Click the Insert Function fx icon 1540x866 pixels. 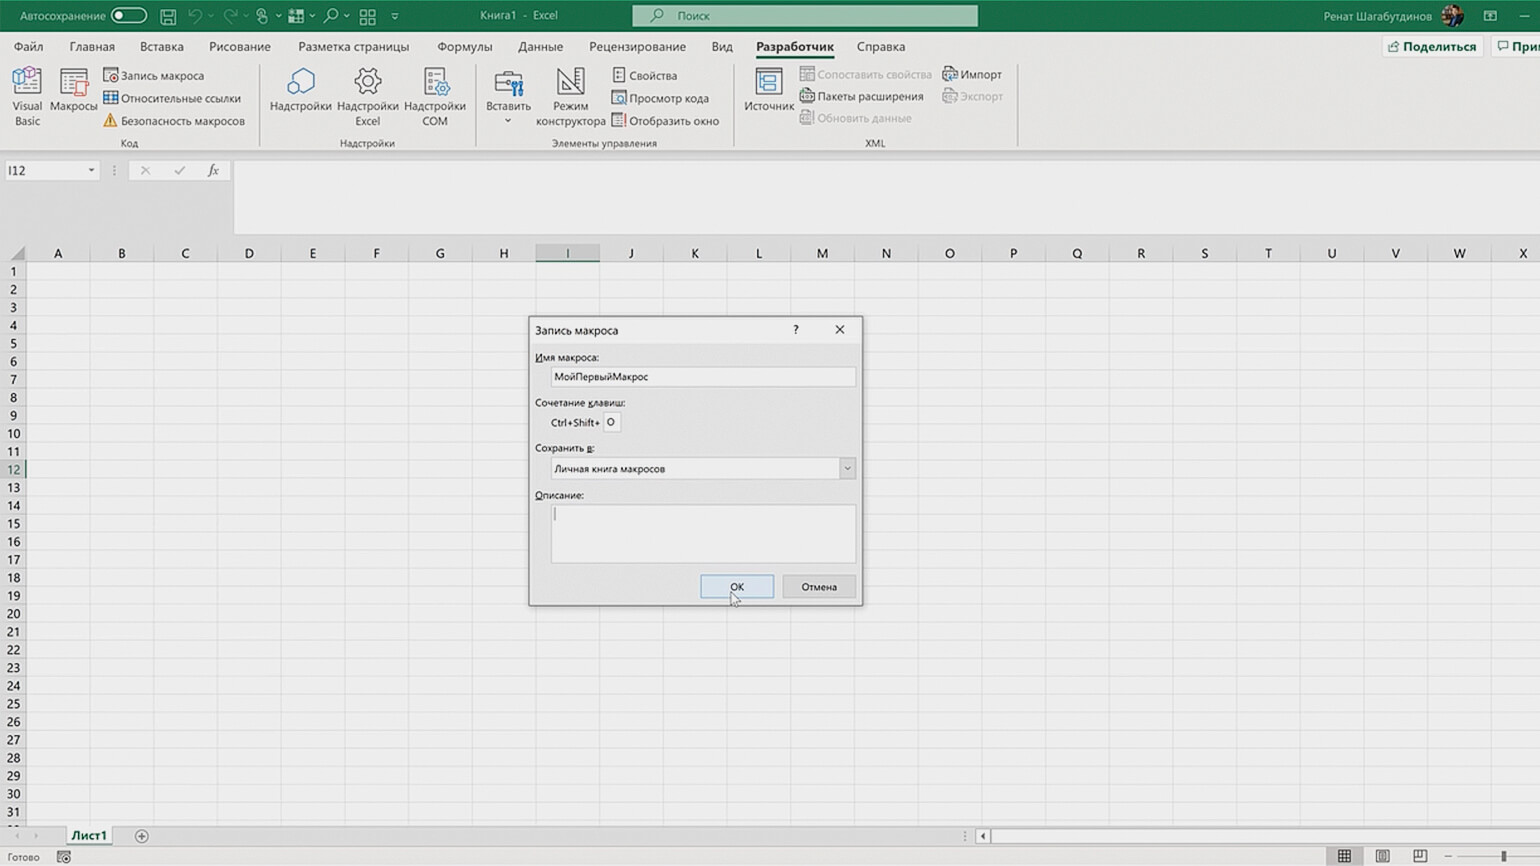(x=213, y=171)
